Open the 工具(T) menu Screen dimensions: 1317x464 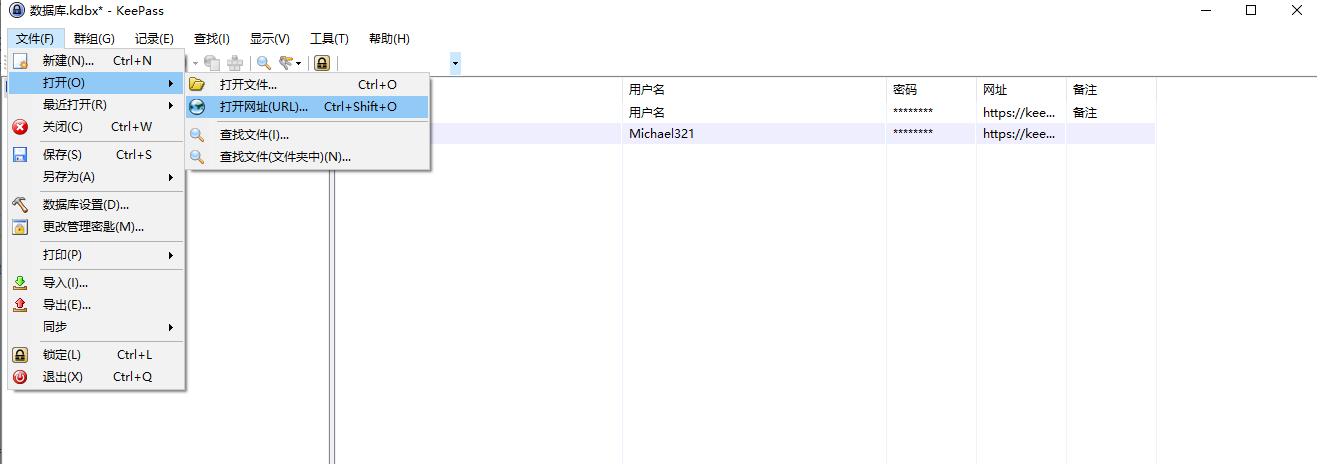point(329,39)
